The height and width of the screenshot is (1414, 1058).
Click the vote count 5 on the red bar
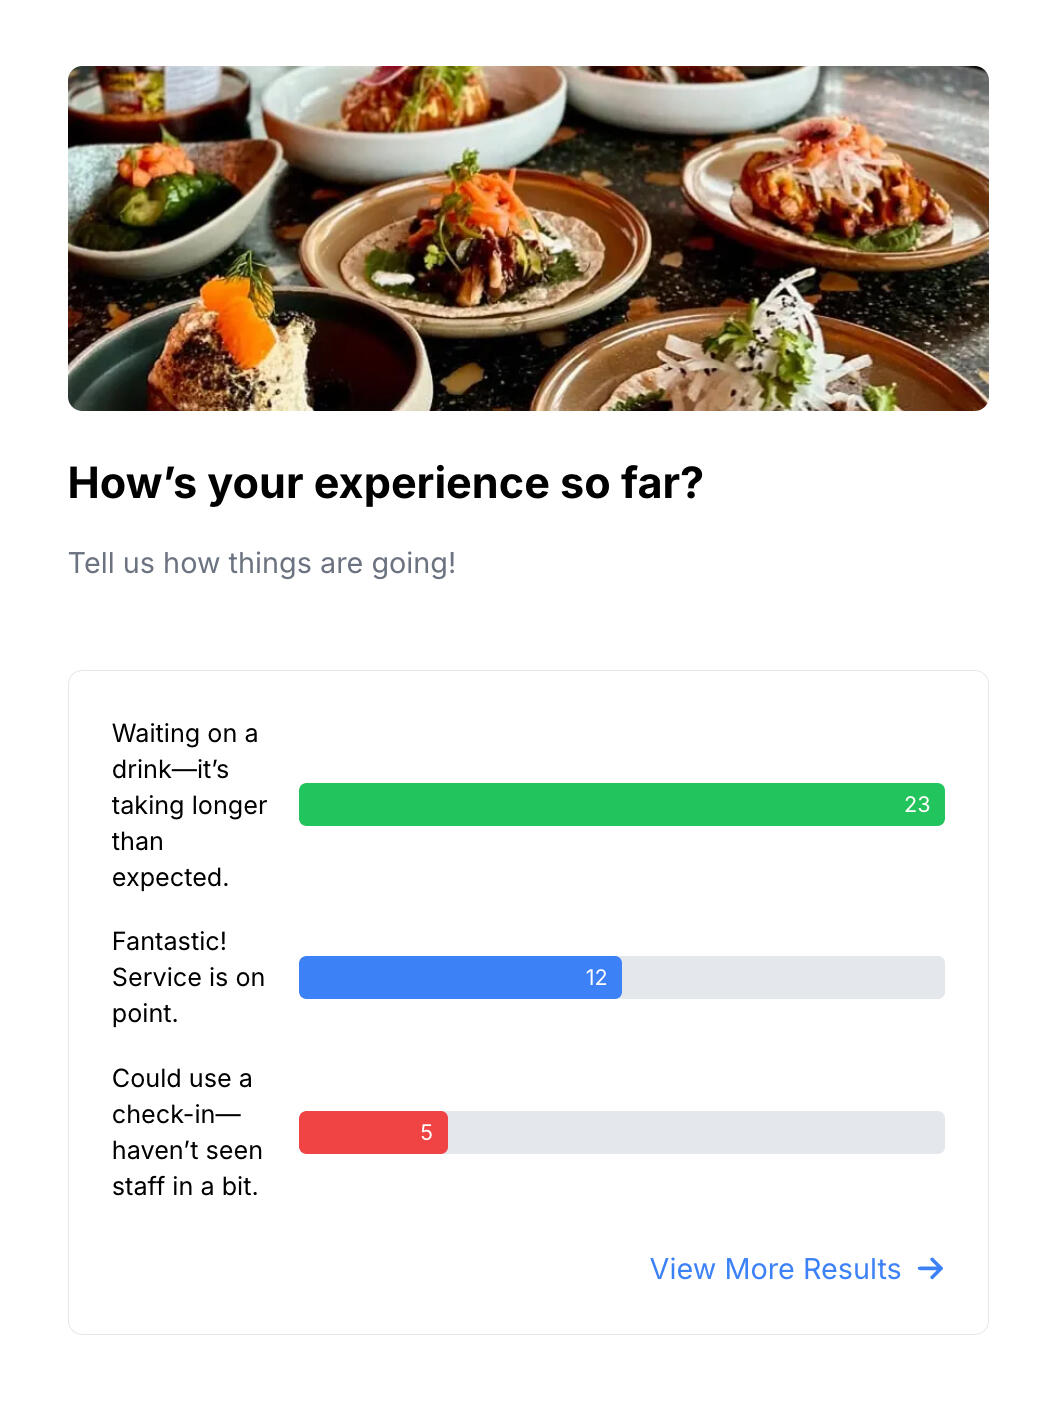[x=426, y=1133]
